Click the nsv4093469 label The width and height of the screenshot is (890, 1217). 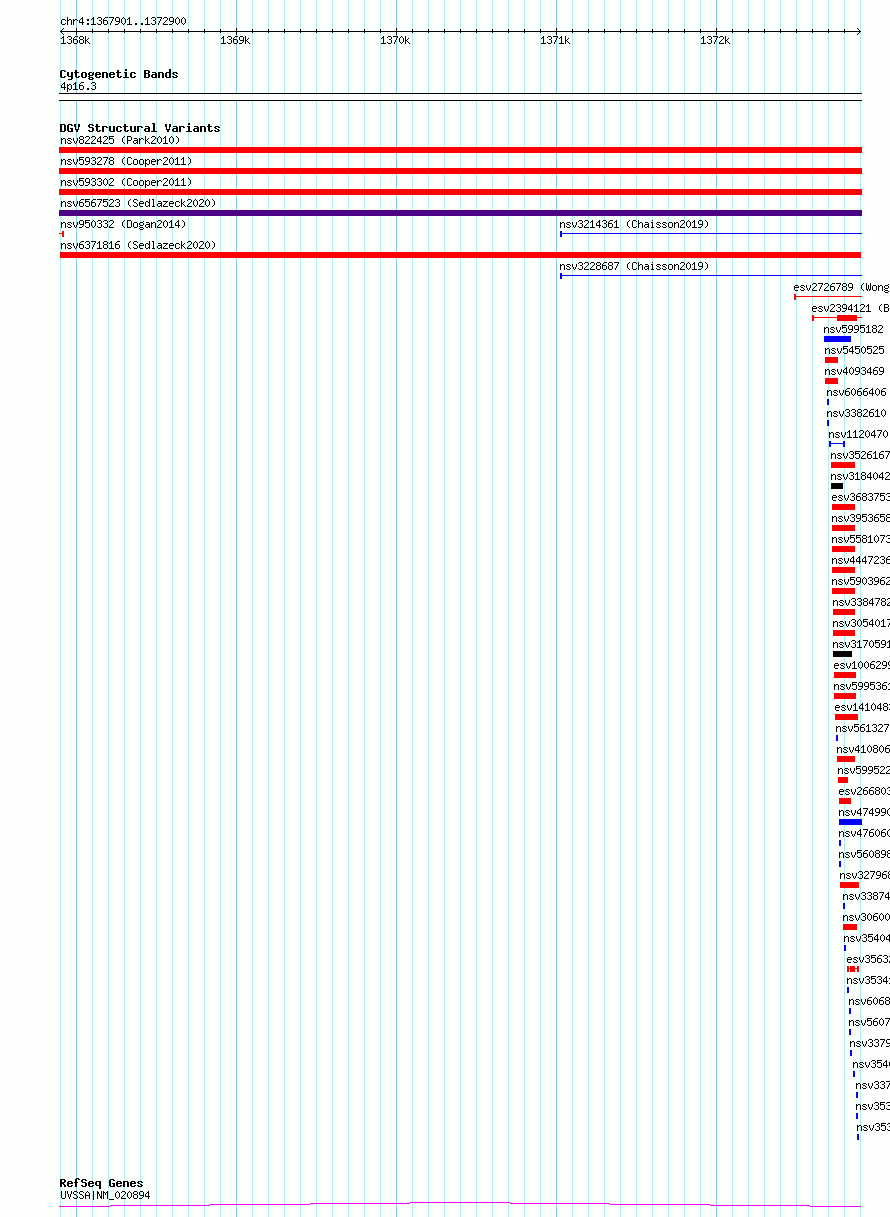(x=855, y=371)
